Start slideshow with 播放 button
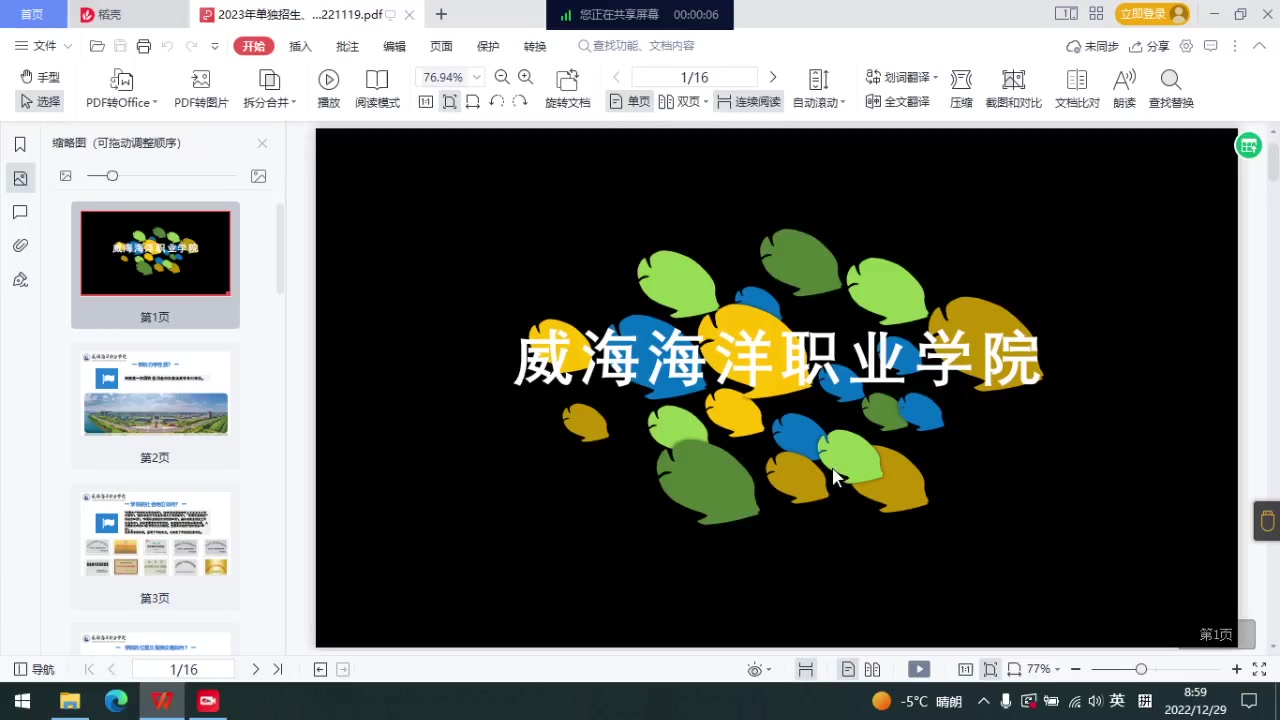 [328, 89]
